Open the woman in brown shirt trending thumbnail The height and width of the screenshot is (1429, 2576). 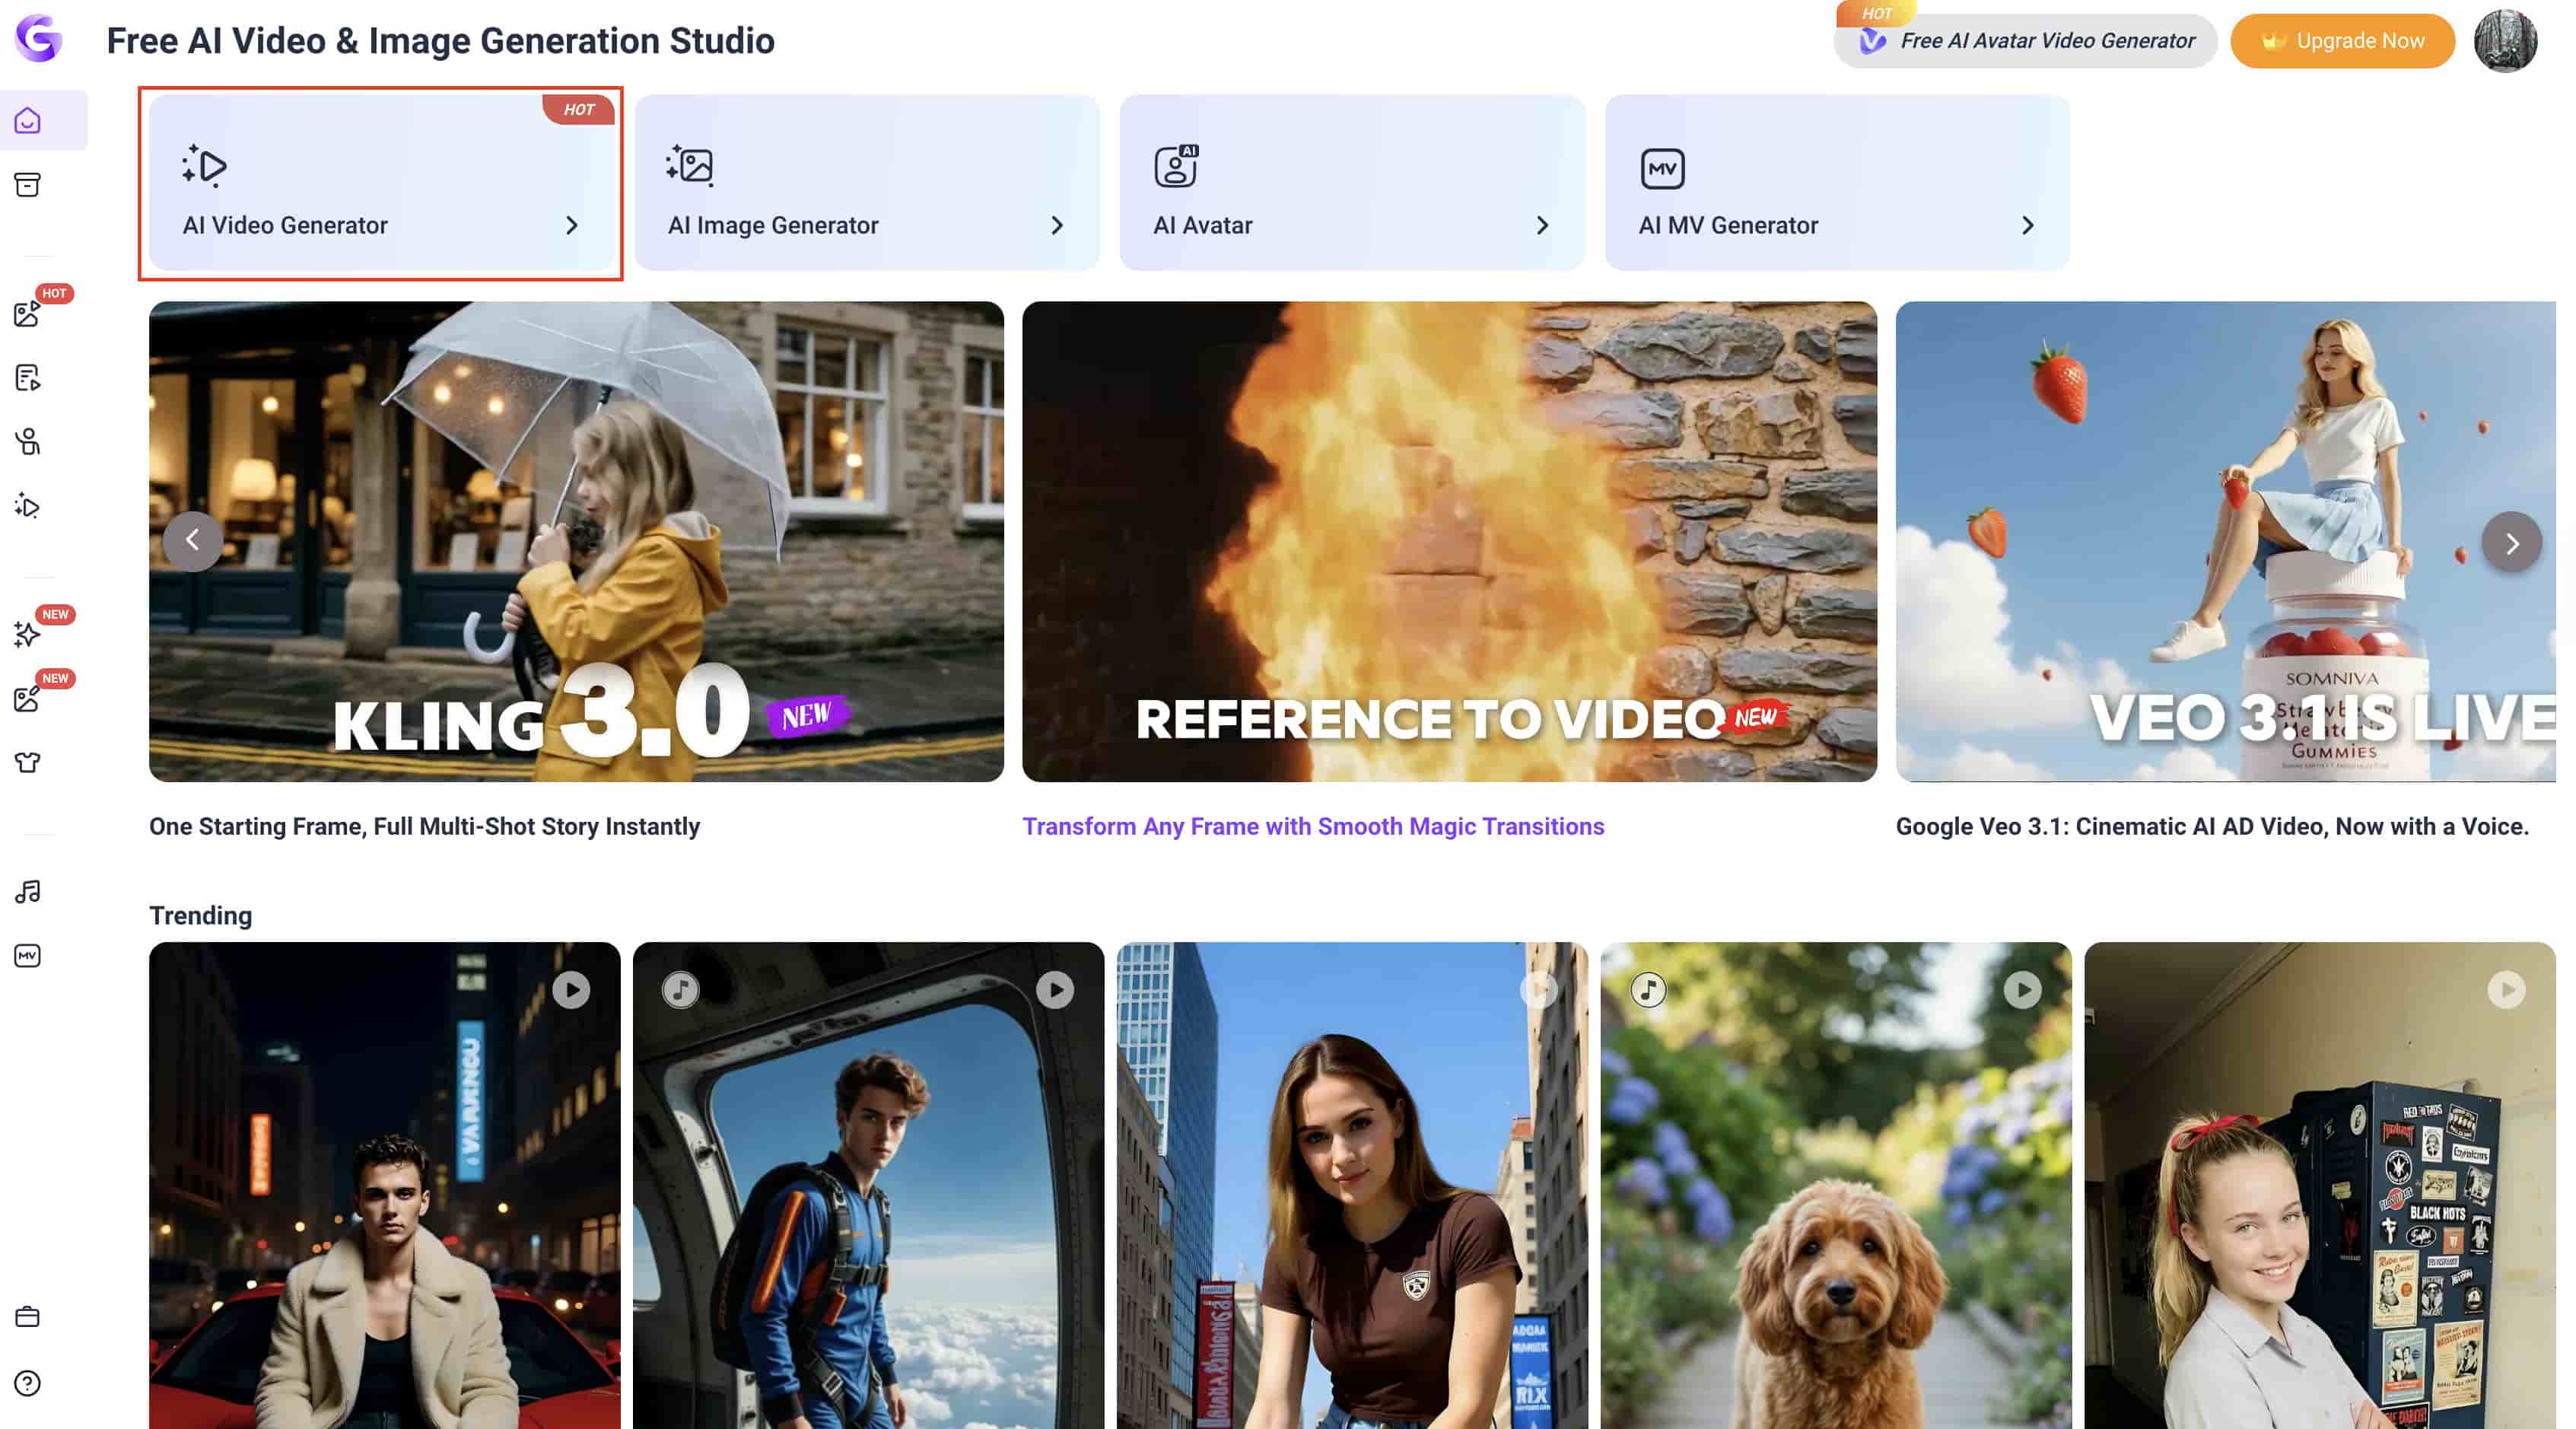click(x=1352, y=1185)
